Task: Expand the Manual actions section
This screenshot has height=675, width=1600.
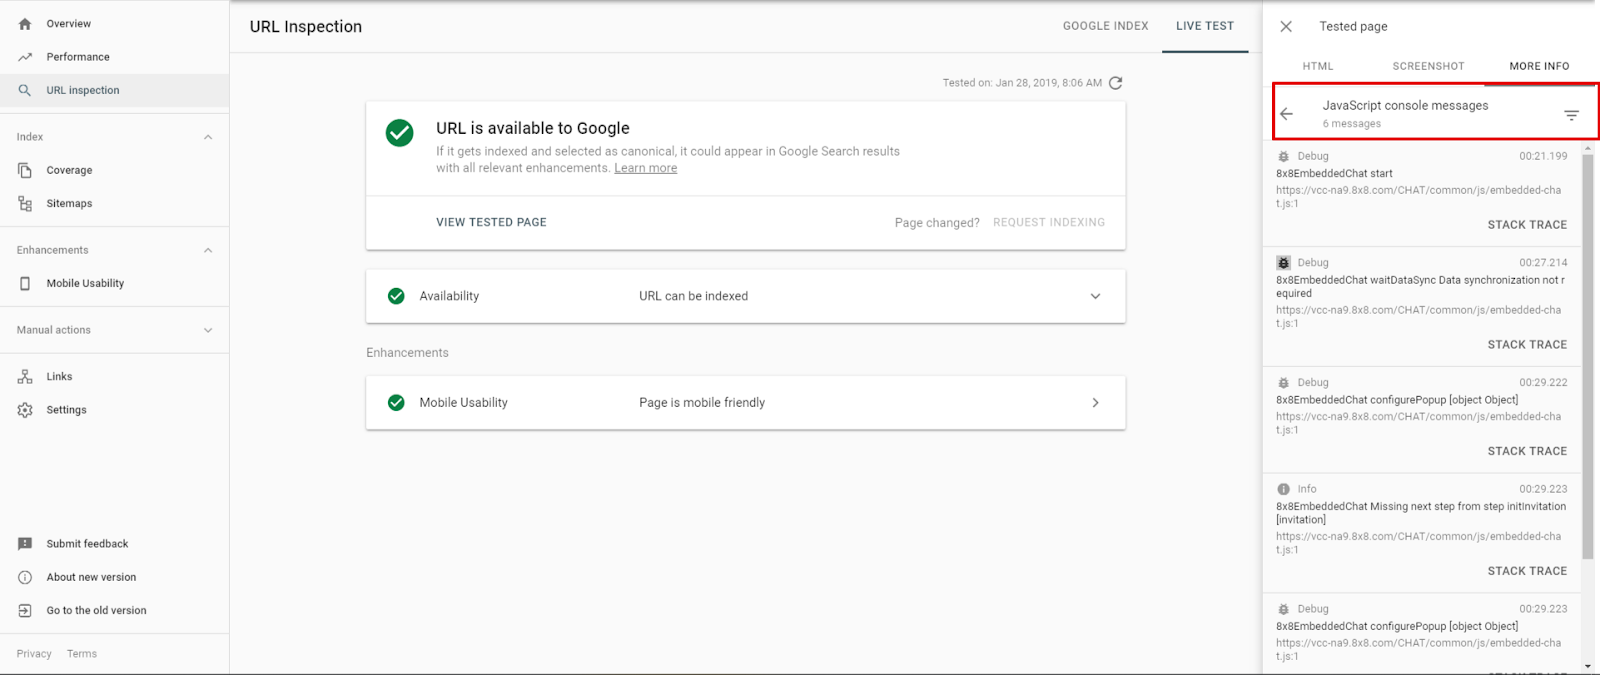Action: click(208, 330)
